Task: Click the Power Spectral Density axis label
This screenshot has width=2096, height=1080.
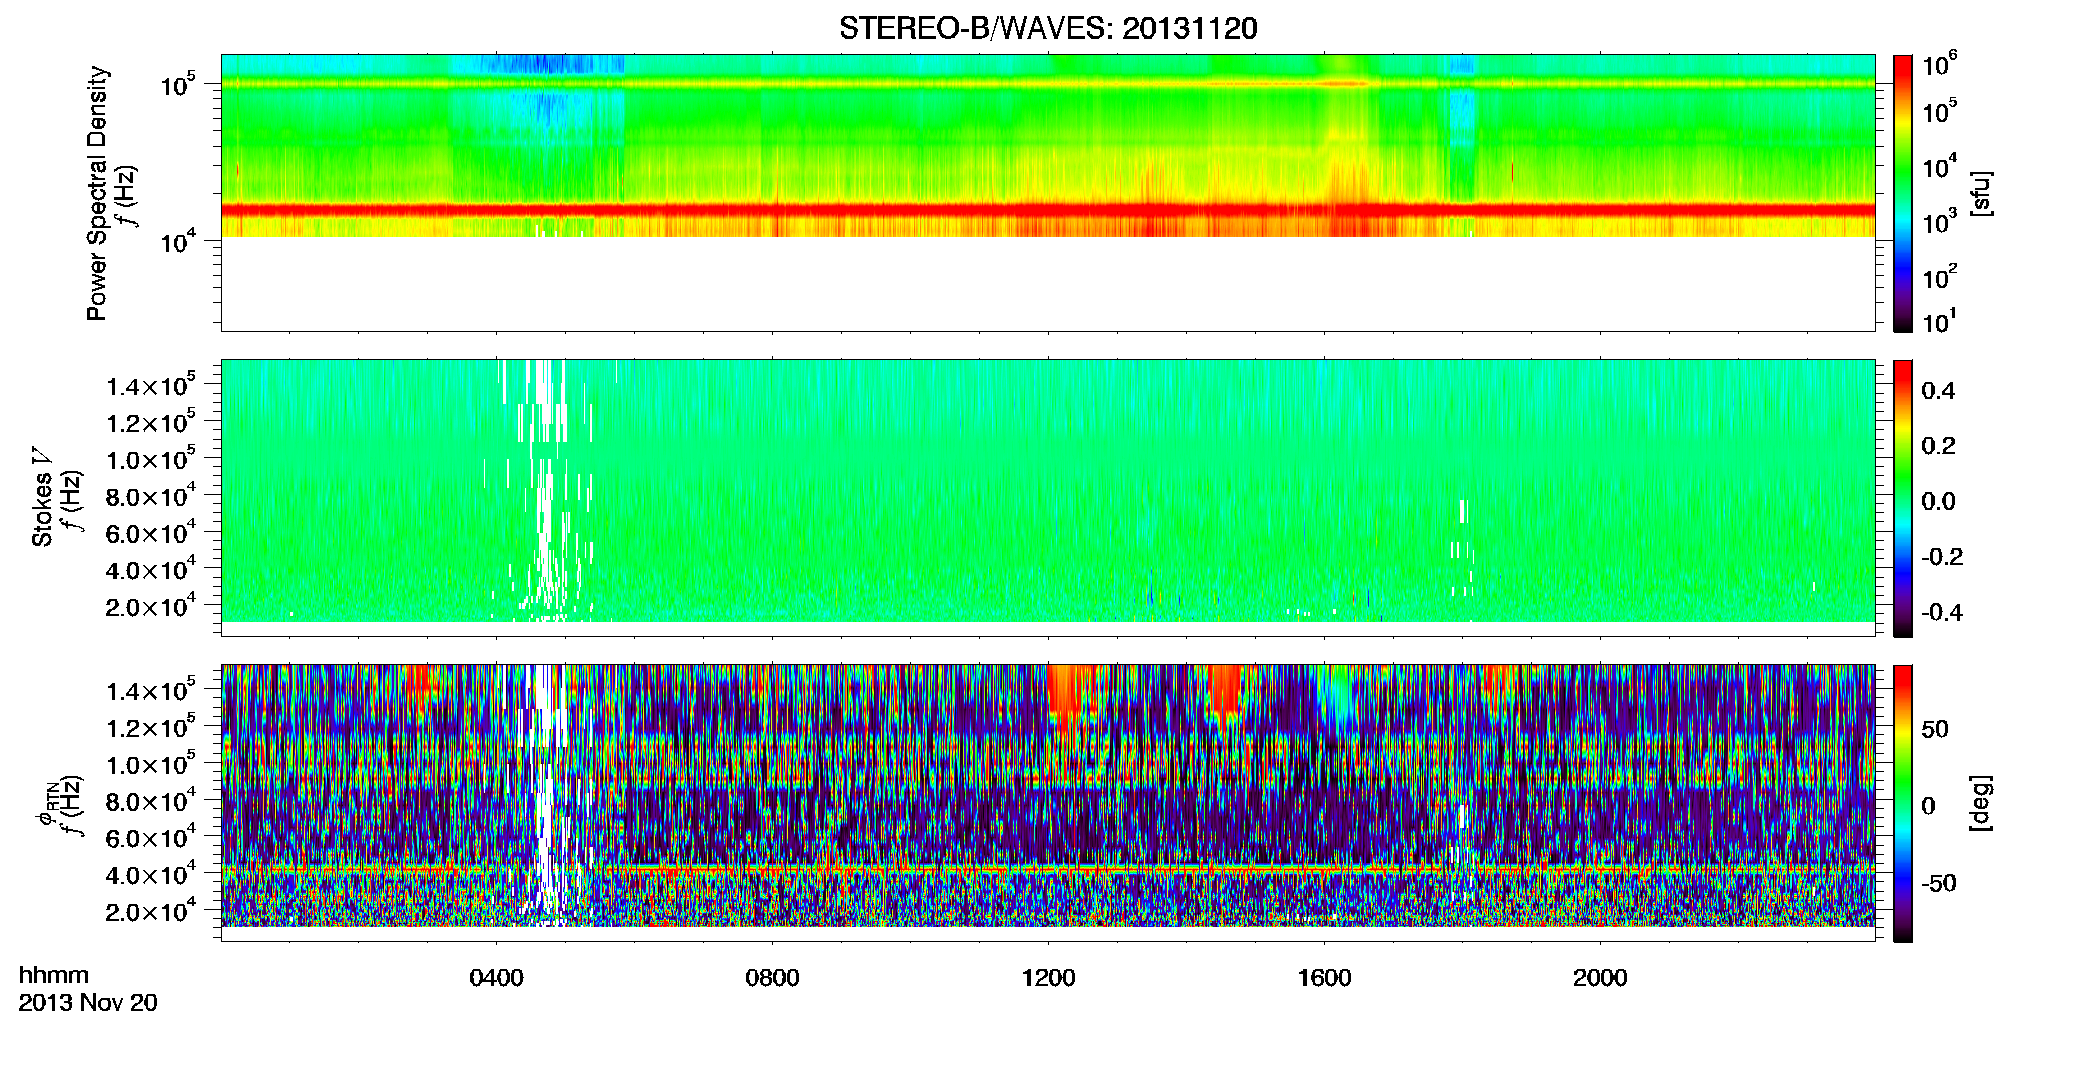Action: click(97, 193)
